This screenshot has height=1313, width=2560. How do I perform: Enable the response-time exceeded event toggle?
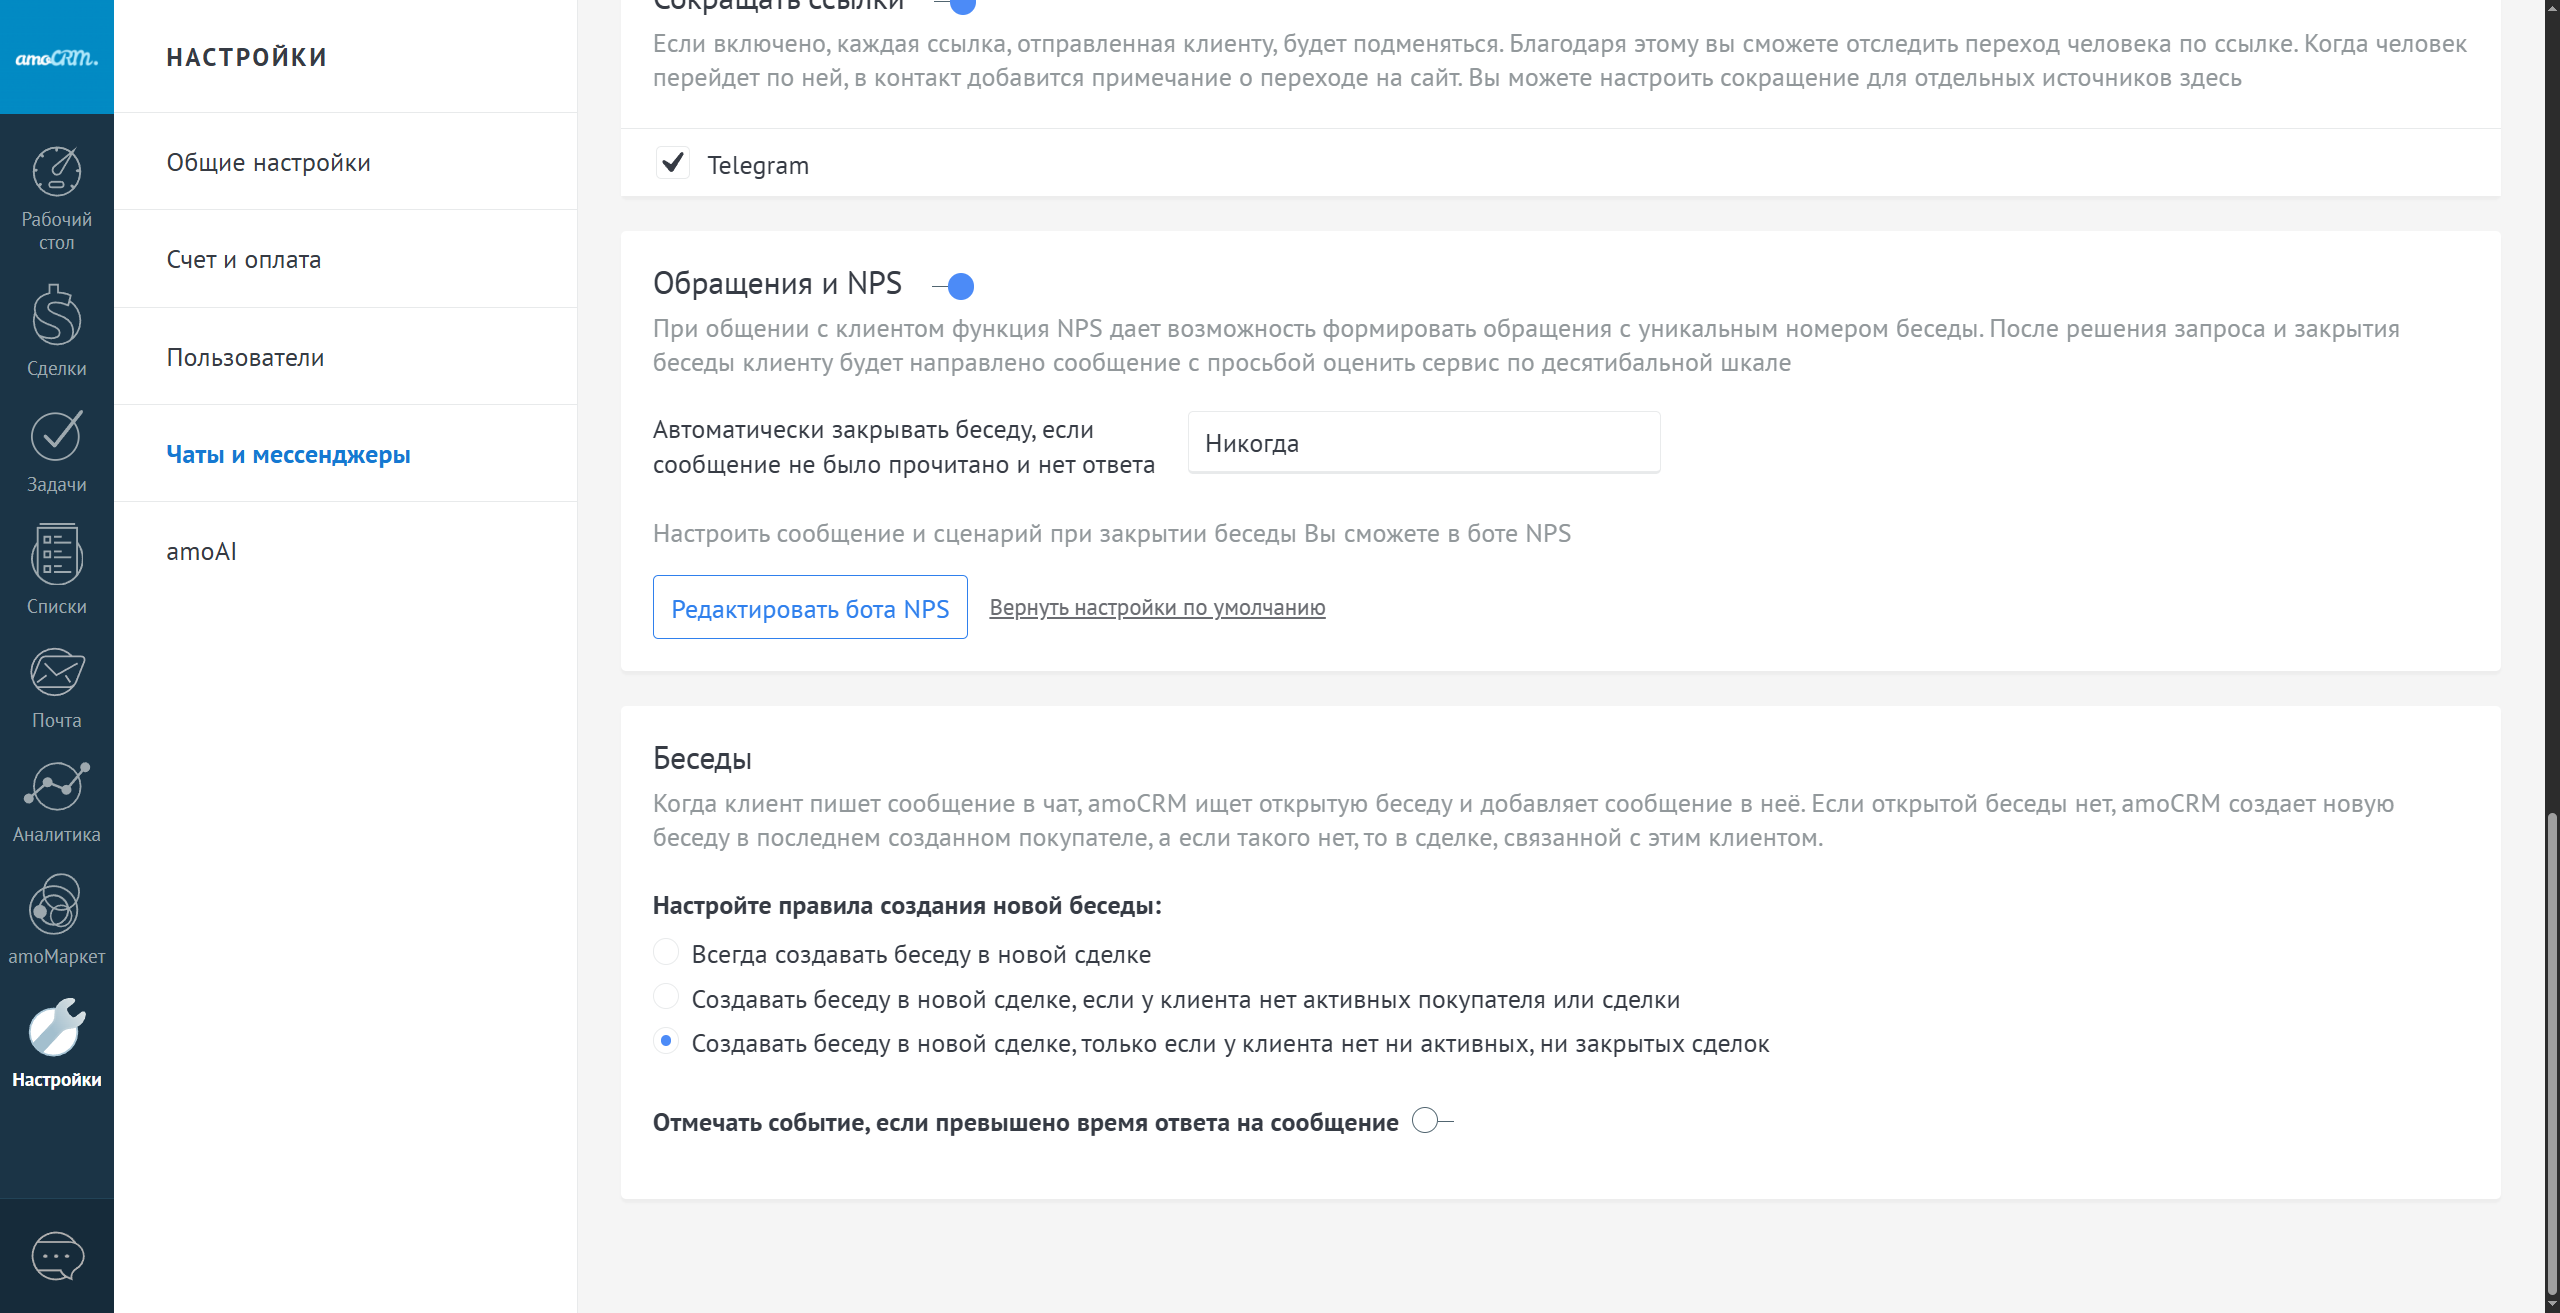(1432, 1121)
